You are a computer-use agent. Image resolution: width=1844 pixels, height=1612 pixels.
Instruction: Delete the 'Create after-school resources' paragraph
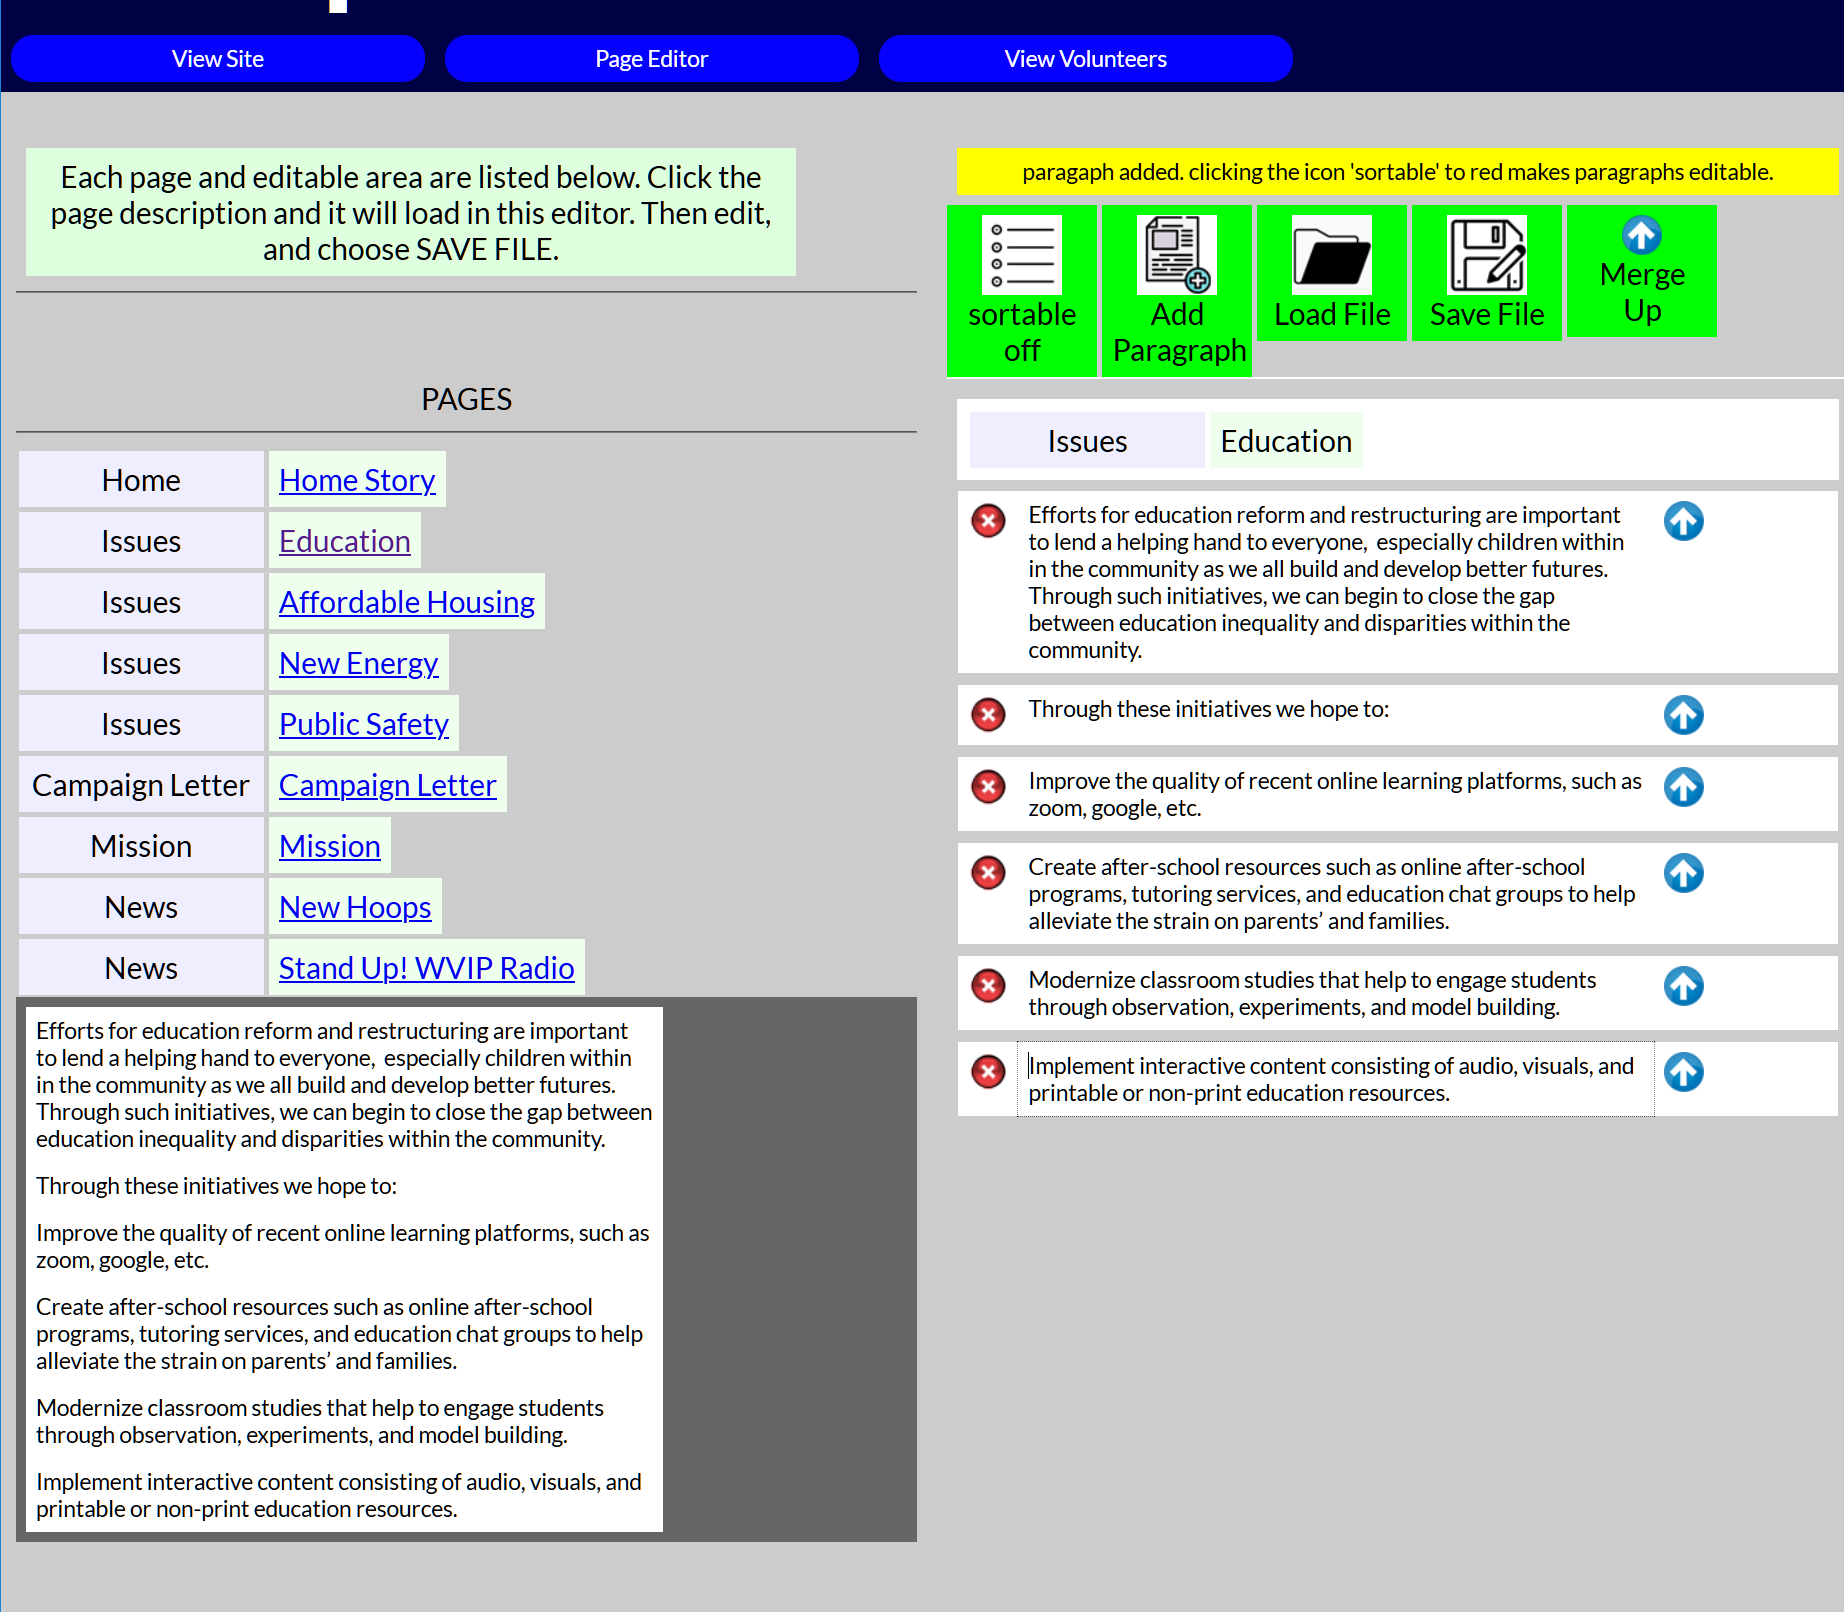(988, 873)
